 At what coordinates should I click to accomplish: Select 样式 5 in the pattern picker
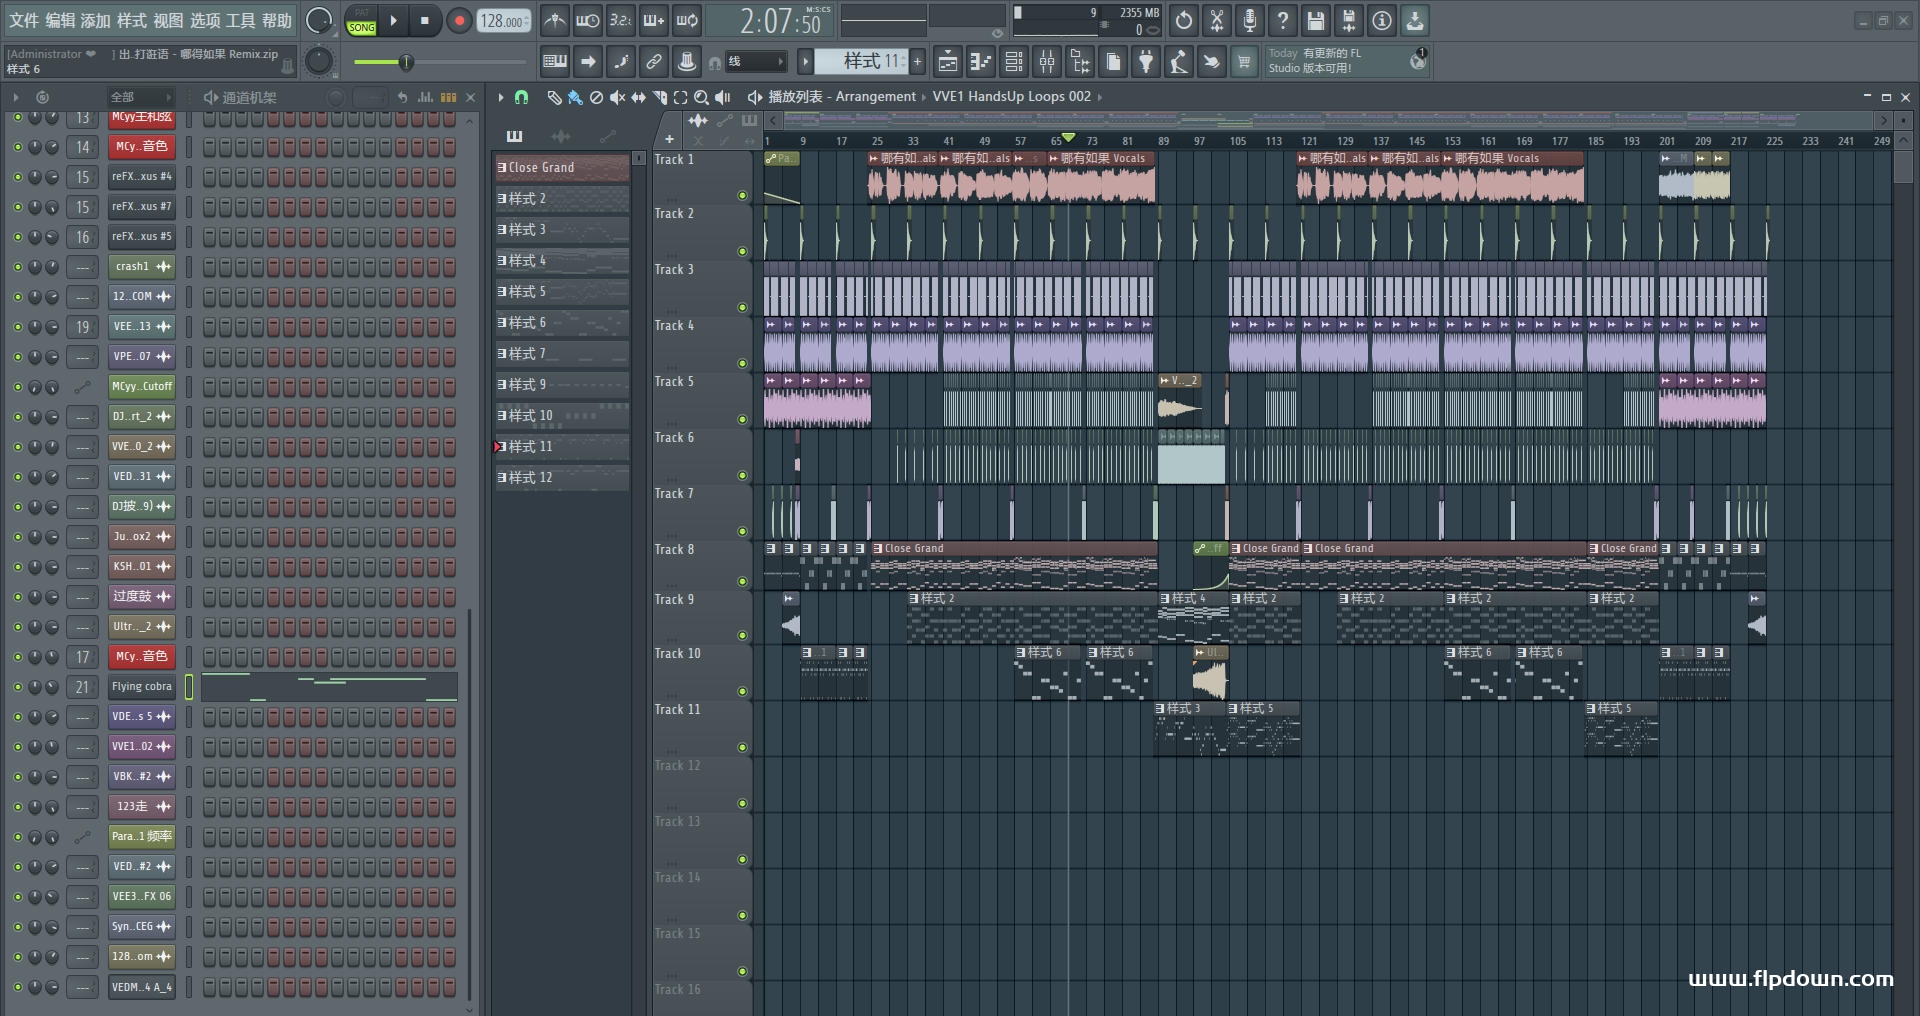click(x=562, y=292)
